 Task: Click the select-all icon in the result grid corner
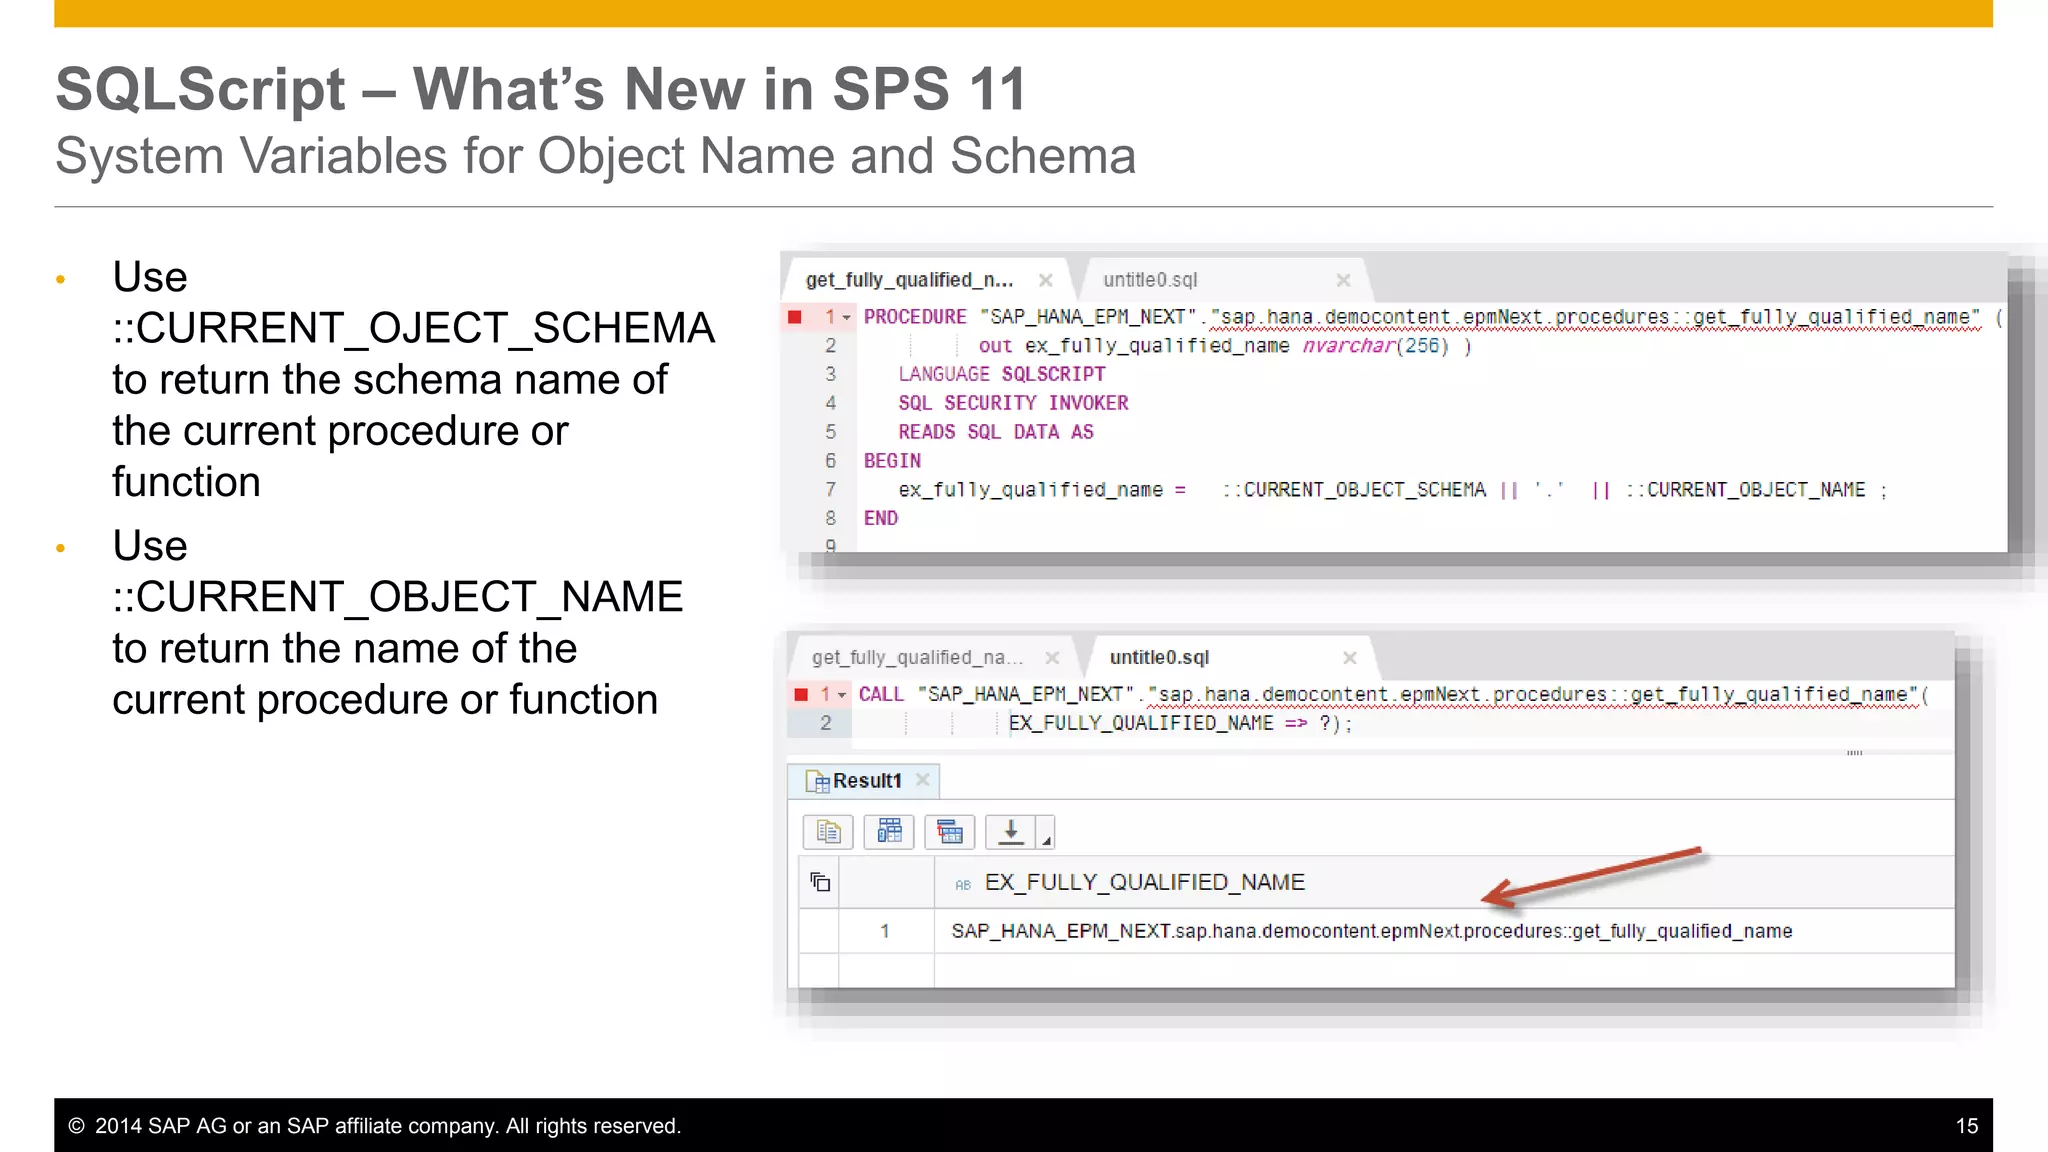pos(820,882)
